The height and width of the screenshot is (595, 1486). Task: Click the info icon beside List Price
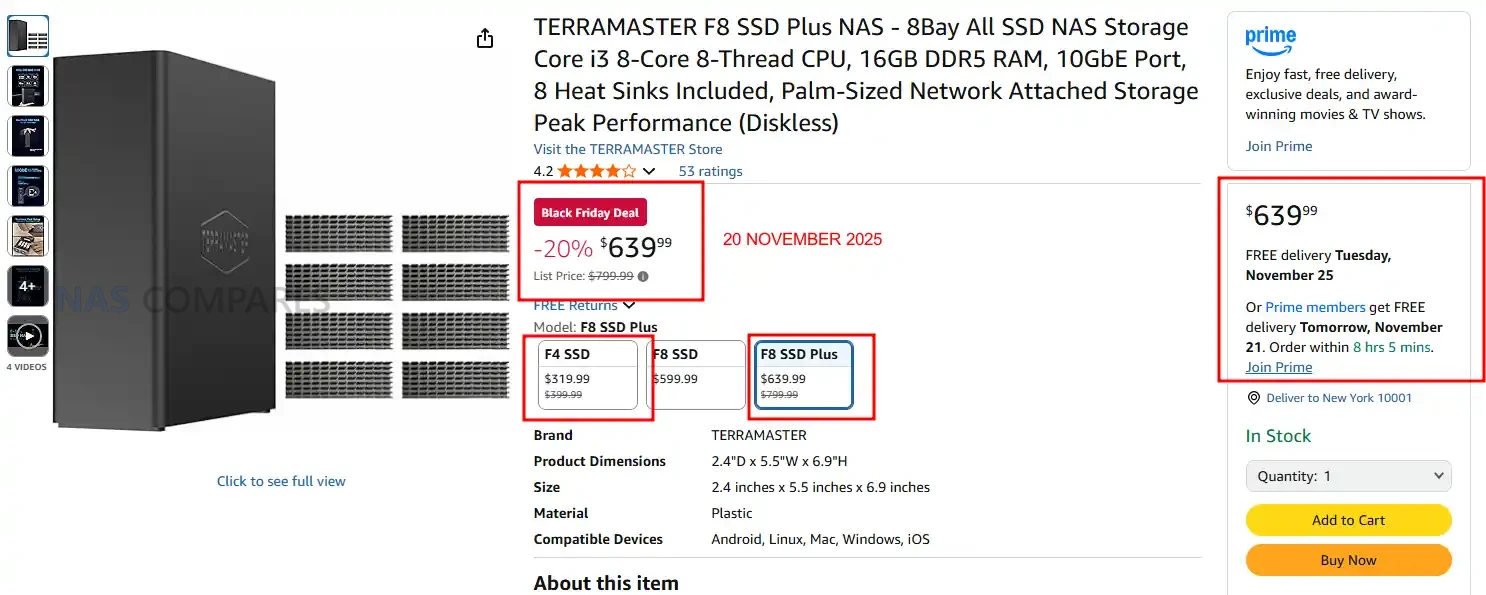[x=643, y=277]
